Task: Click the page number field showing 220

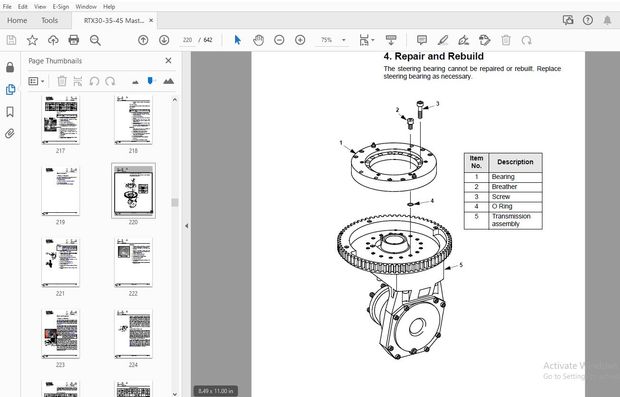Action: tap(187, 40)
